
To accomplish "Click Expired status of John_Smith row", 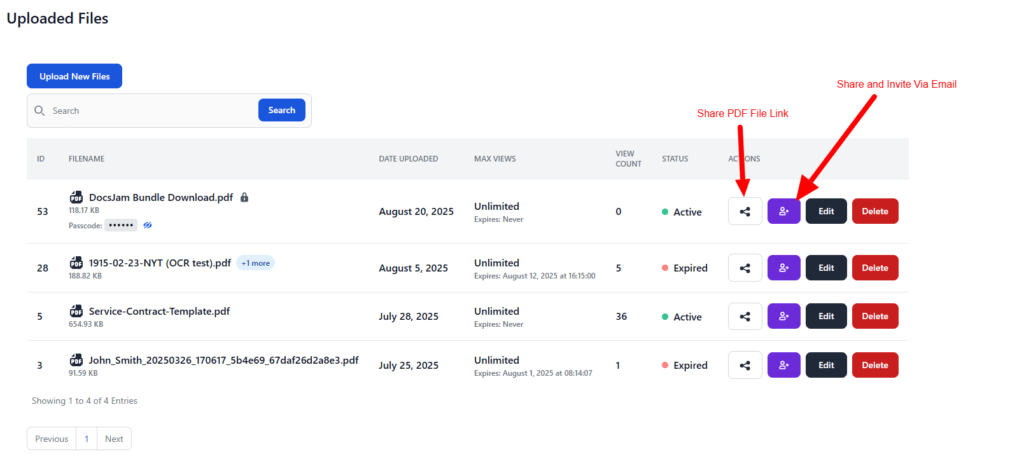I will [684, 366].
